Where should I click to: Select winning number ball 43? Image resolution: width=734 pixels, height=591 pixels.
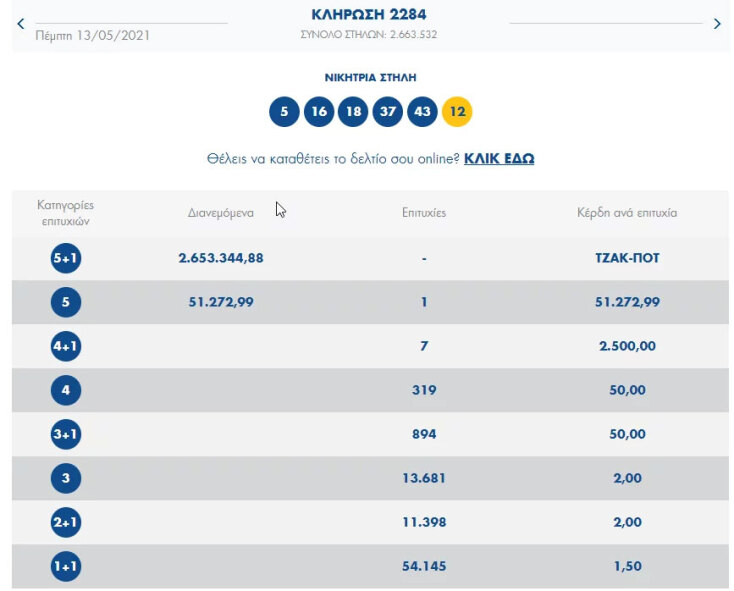pos(422,112)
